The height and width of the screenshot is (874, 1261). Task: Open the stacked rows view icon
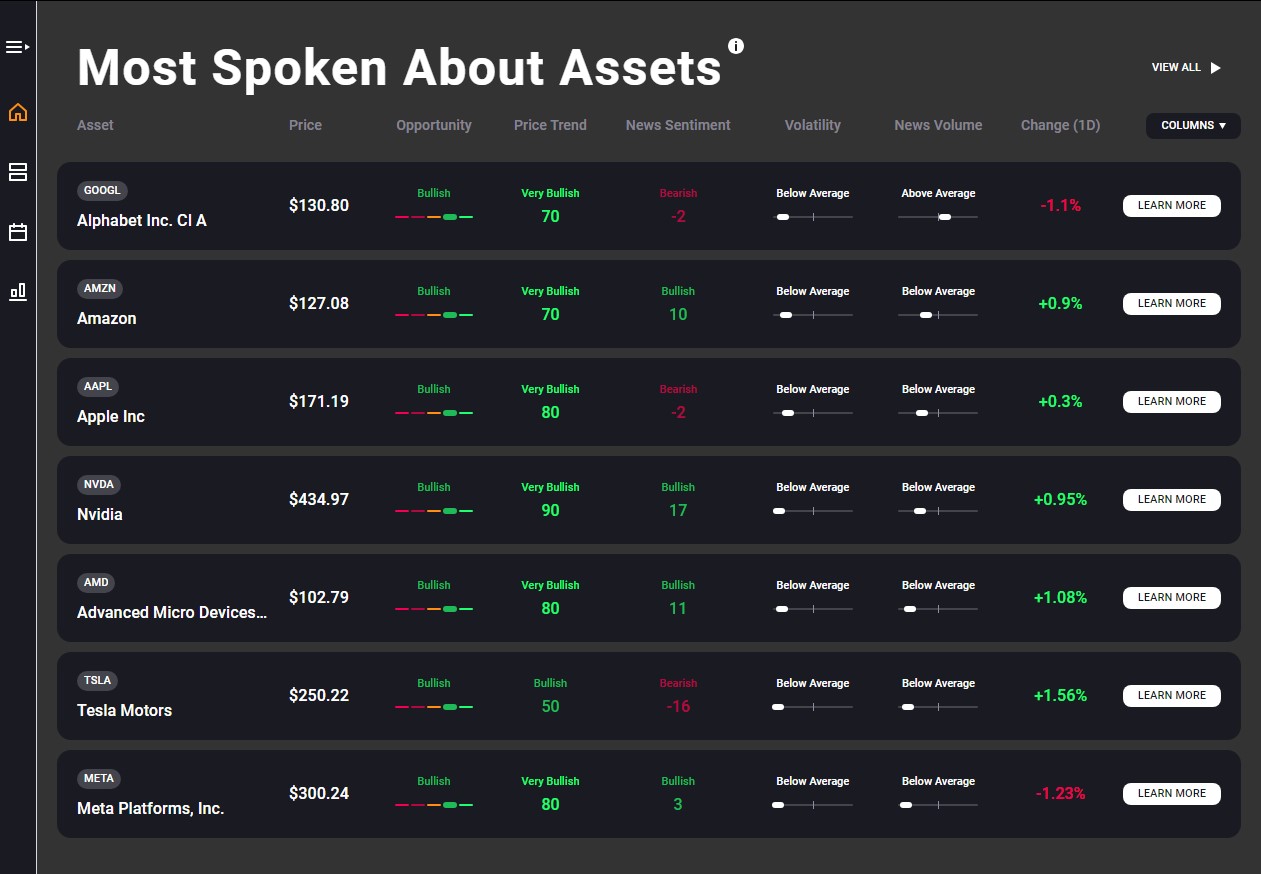17,172
